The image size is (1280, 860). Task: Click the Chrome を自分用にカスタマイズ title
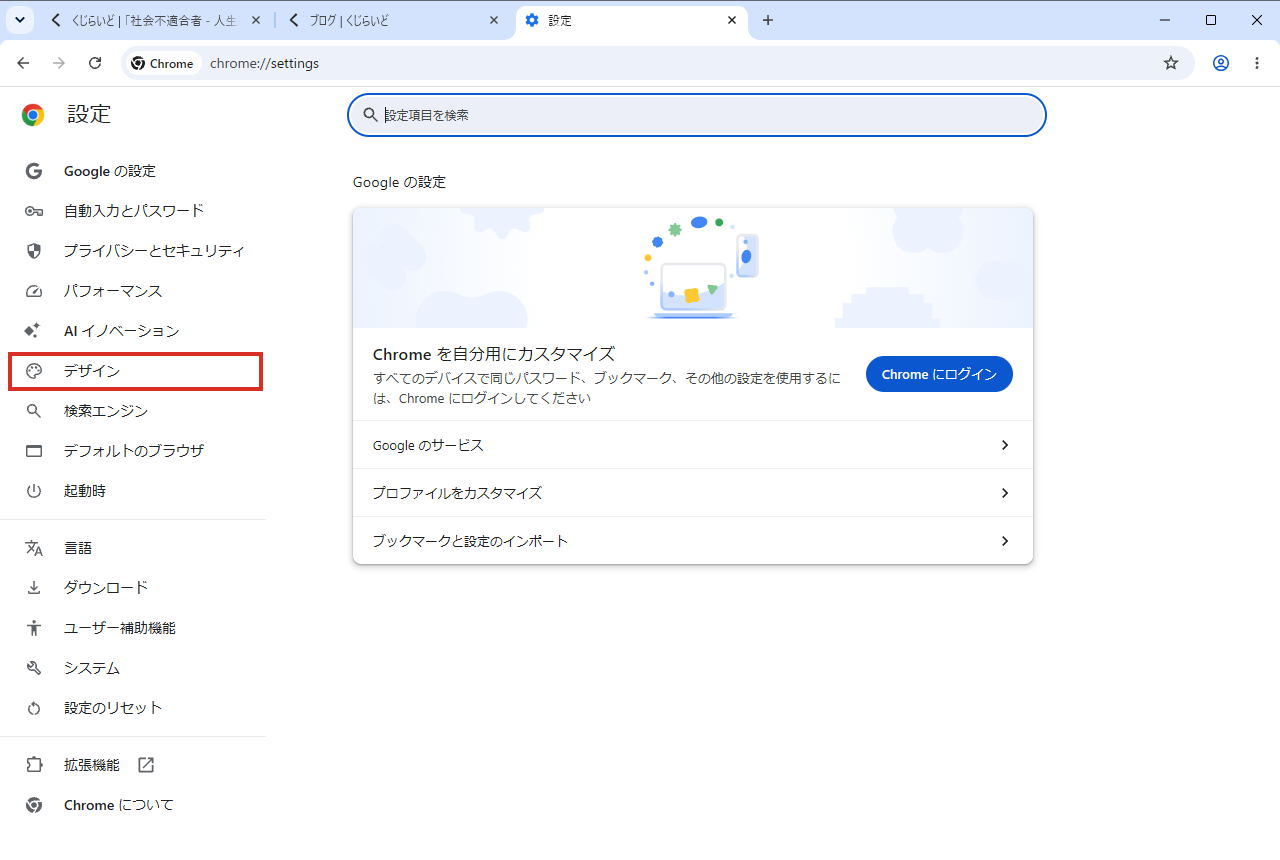(493, 354)
